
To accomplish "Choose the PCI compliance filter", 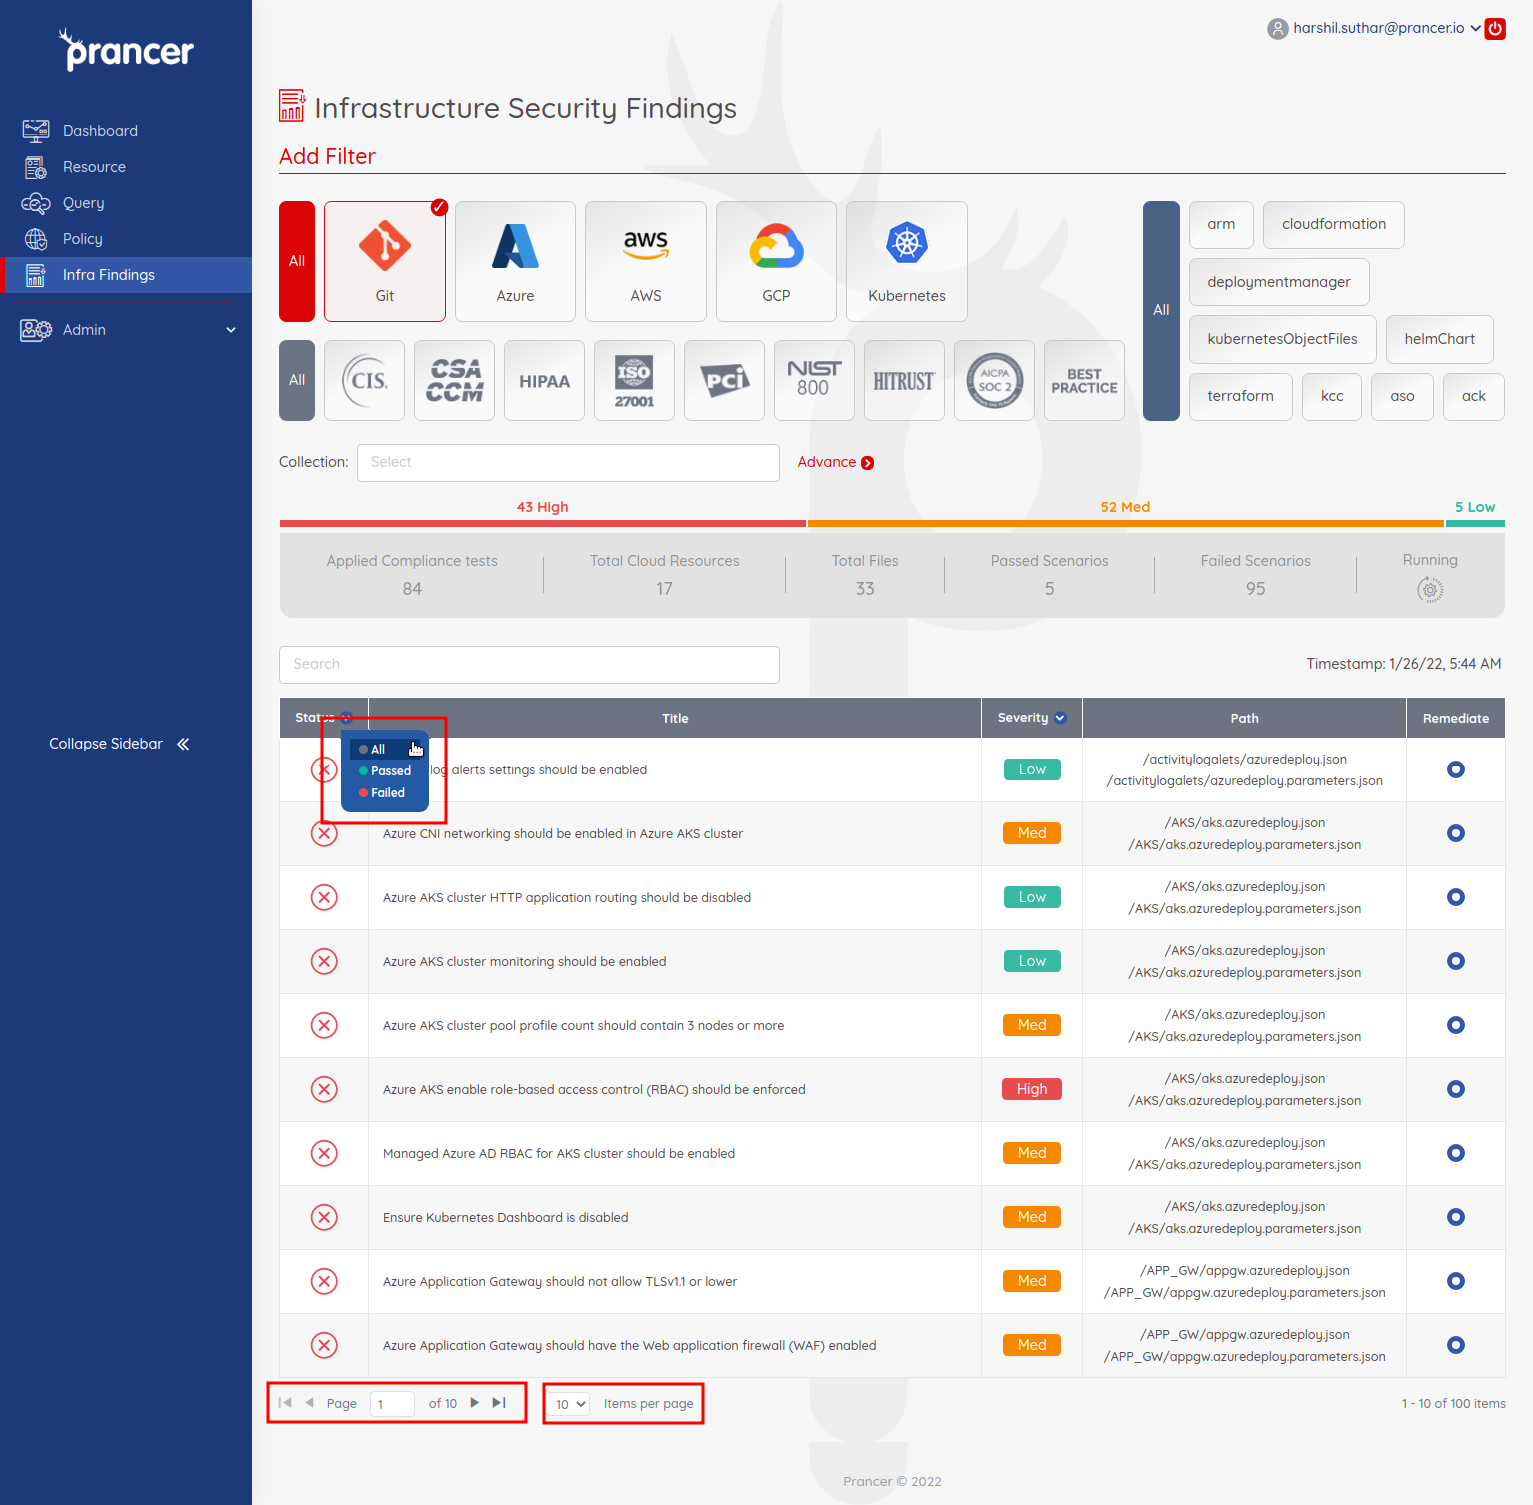I will click(725, 380).
